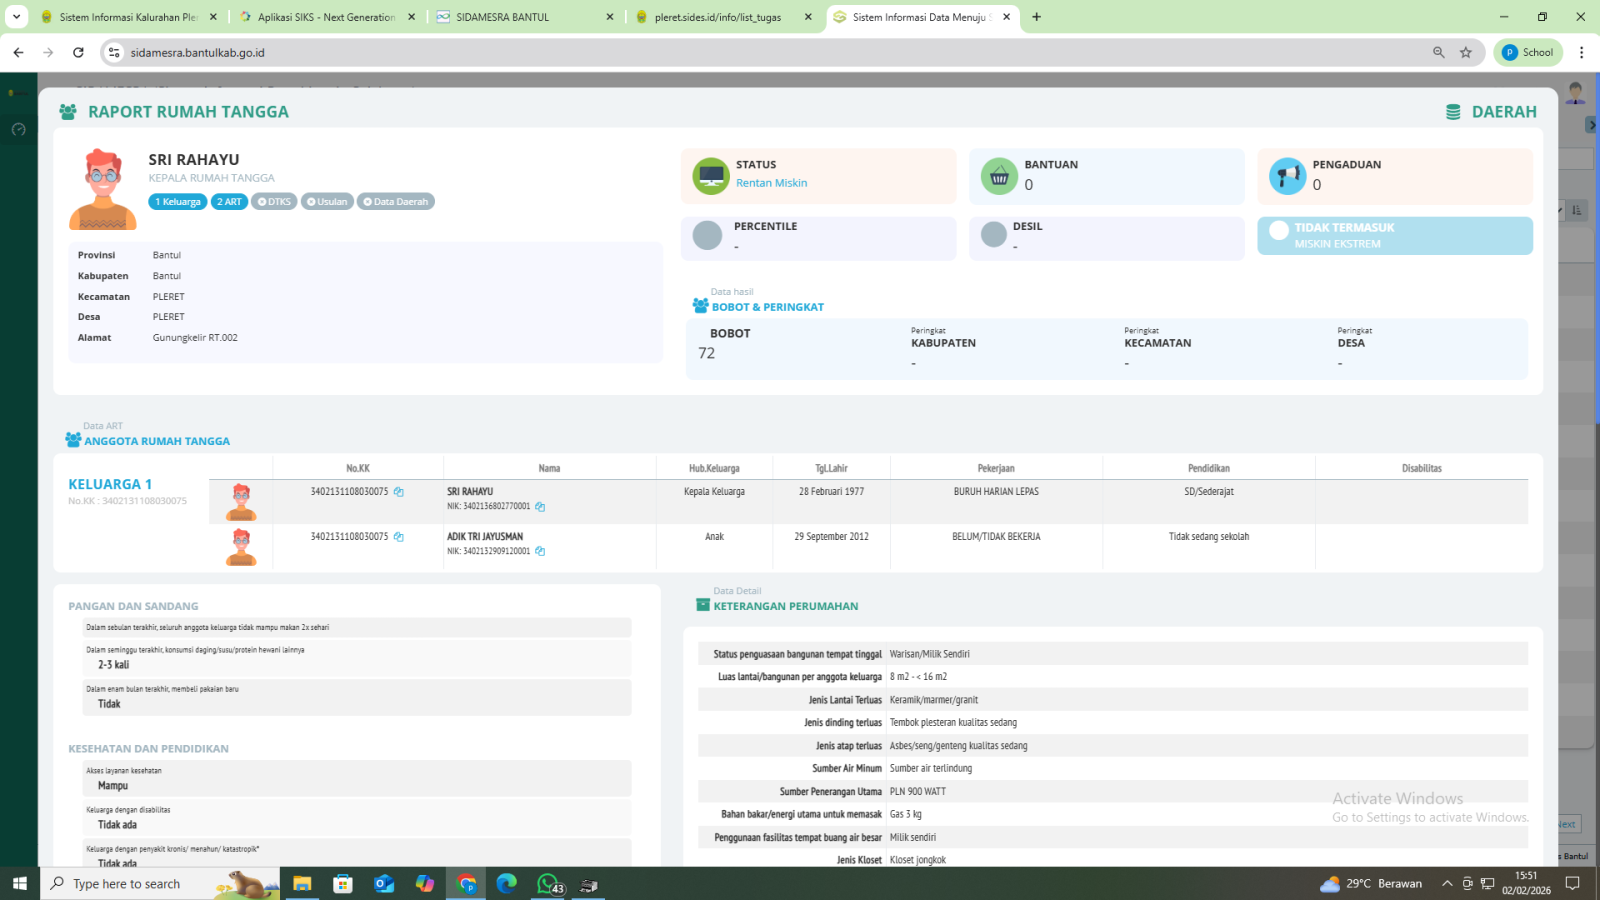1600x900 pixels.
Task: Bookmark this page with the star icon
Action: pos(1466,53)
